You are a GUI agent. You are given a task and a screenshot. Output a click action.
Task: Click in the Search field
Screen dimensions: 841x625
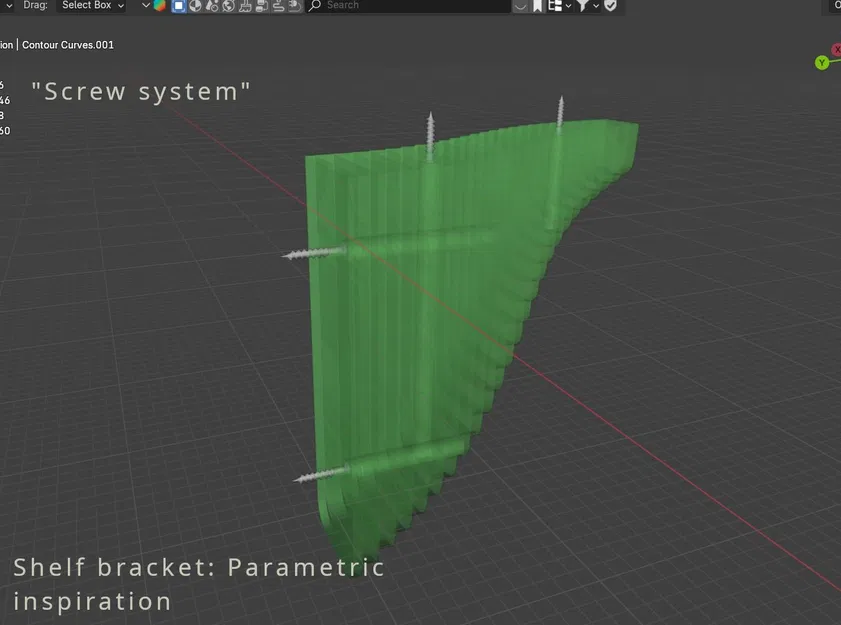[408, 5]
